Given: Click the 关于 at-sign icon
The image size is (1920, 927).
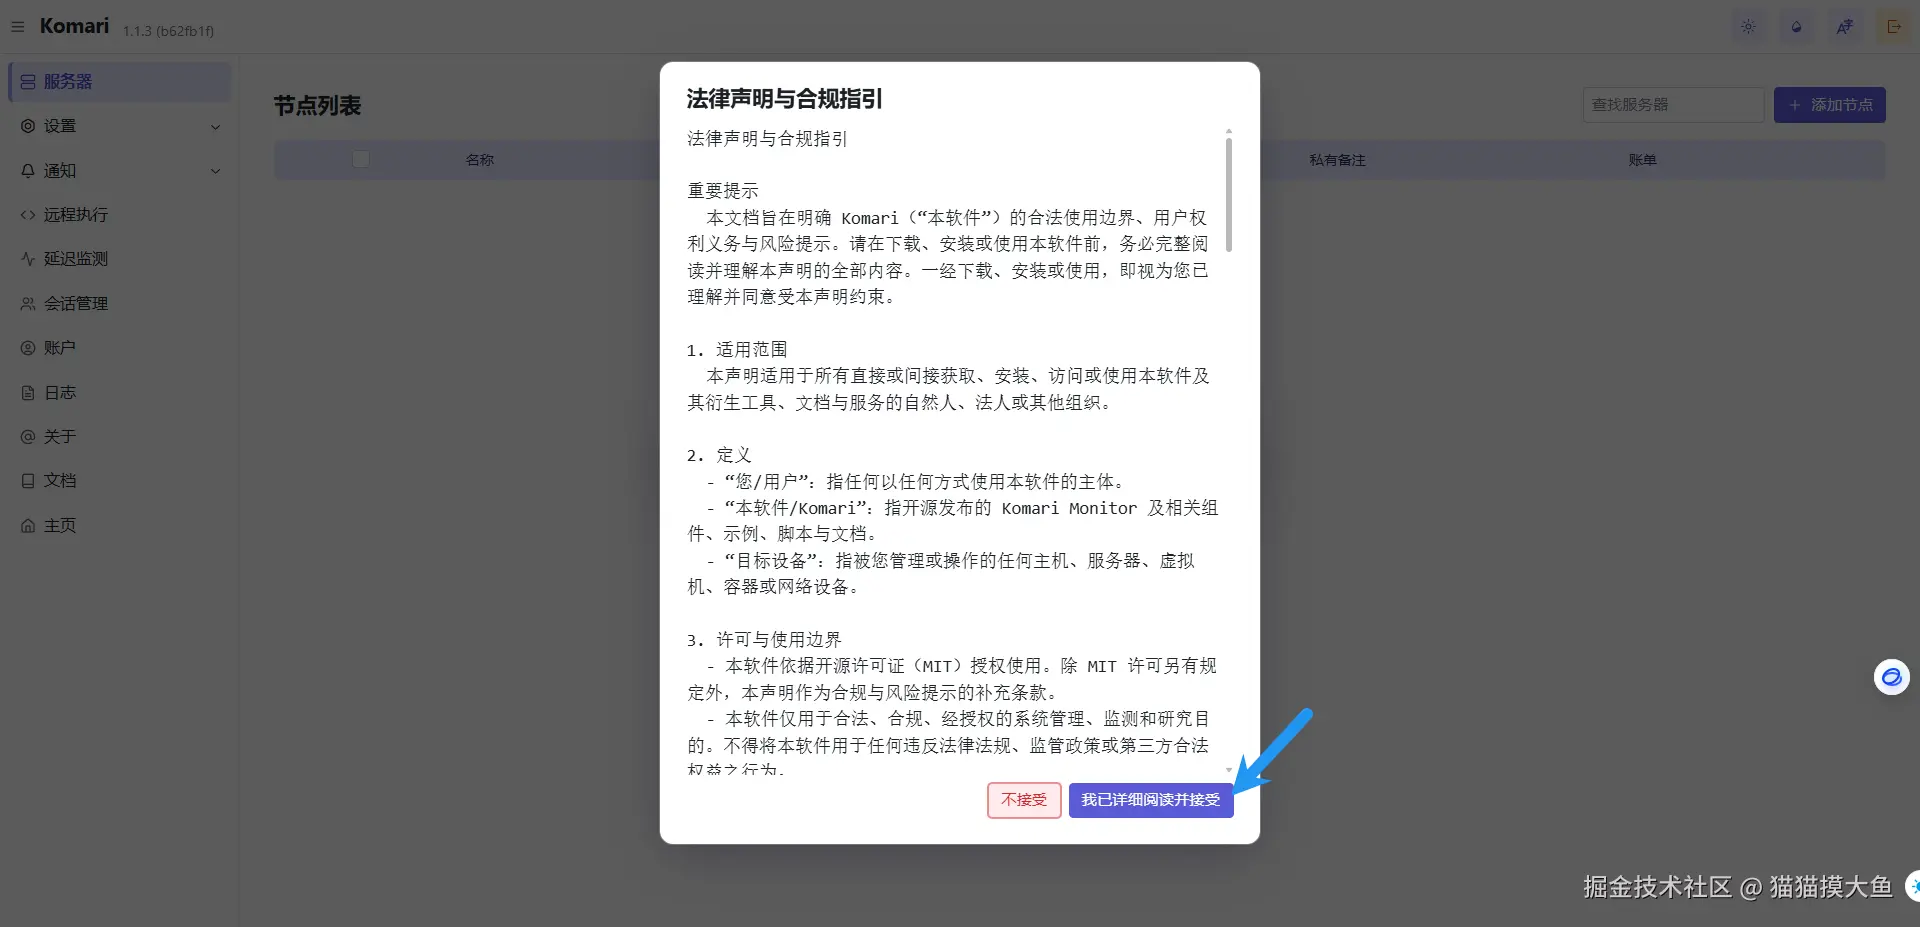Looking at the screenshot, I should coord(28,437).
